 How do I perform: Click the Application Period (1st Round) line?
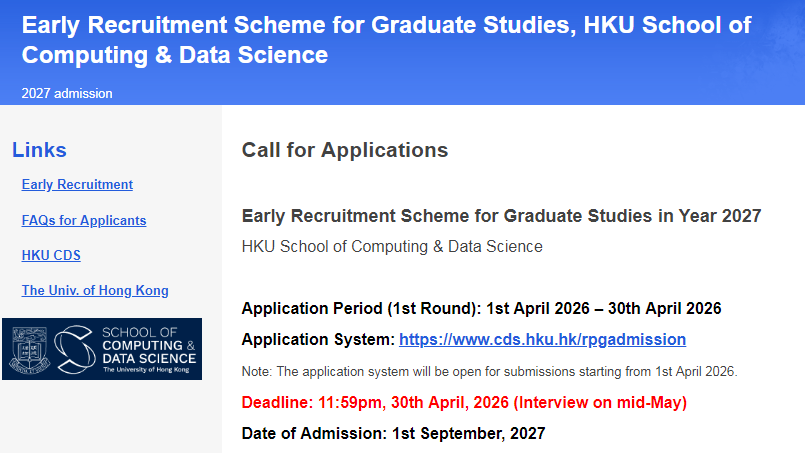[481, 308]
